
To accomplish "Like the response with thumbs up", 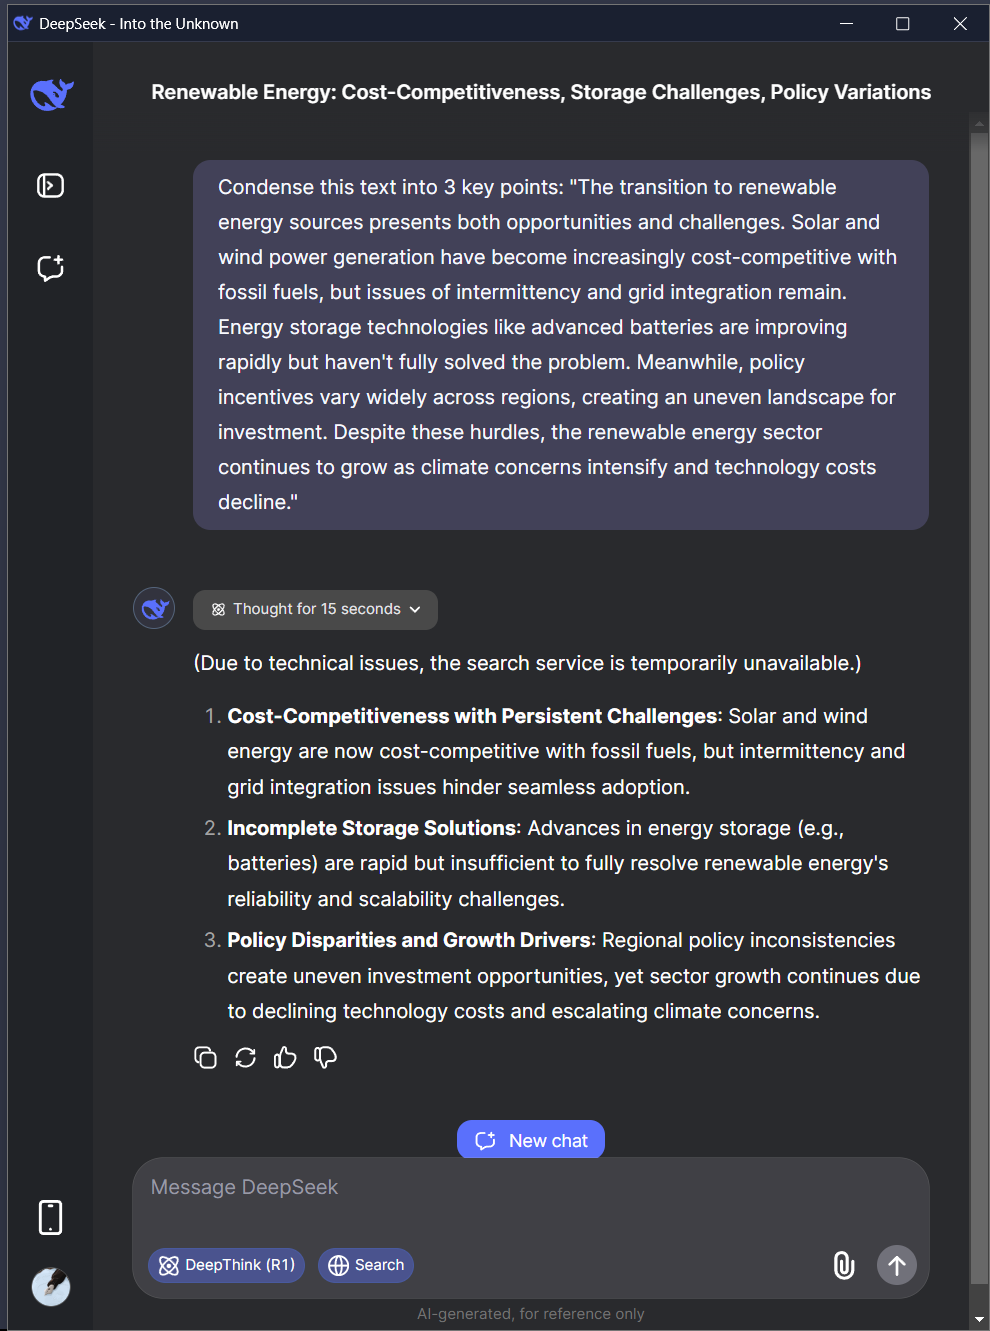I will pyautogui.click(x=285, y=1057).
